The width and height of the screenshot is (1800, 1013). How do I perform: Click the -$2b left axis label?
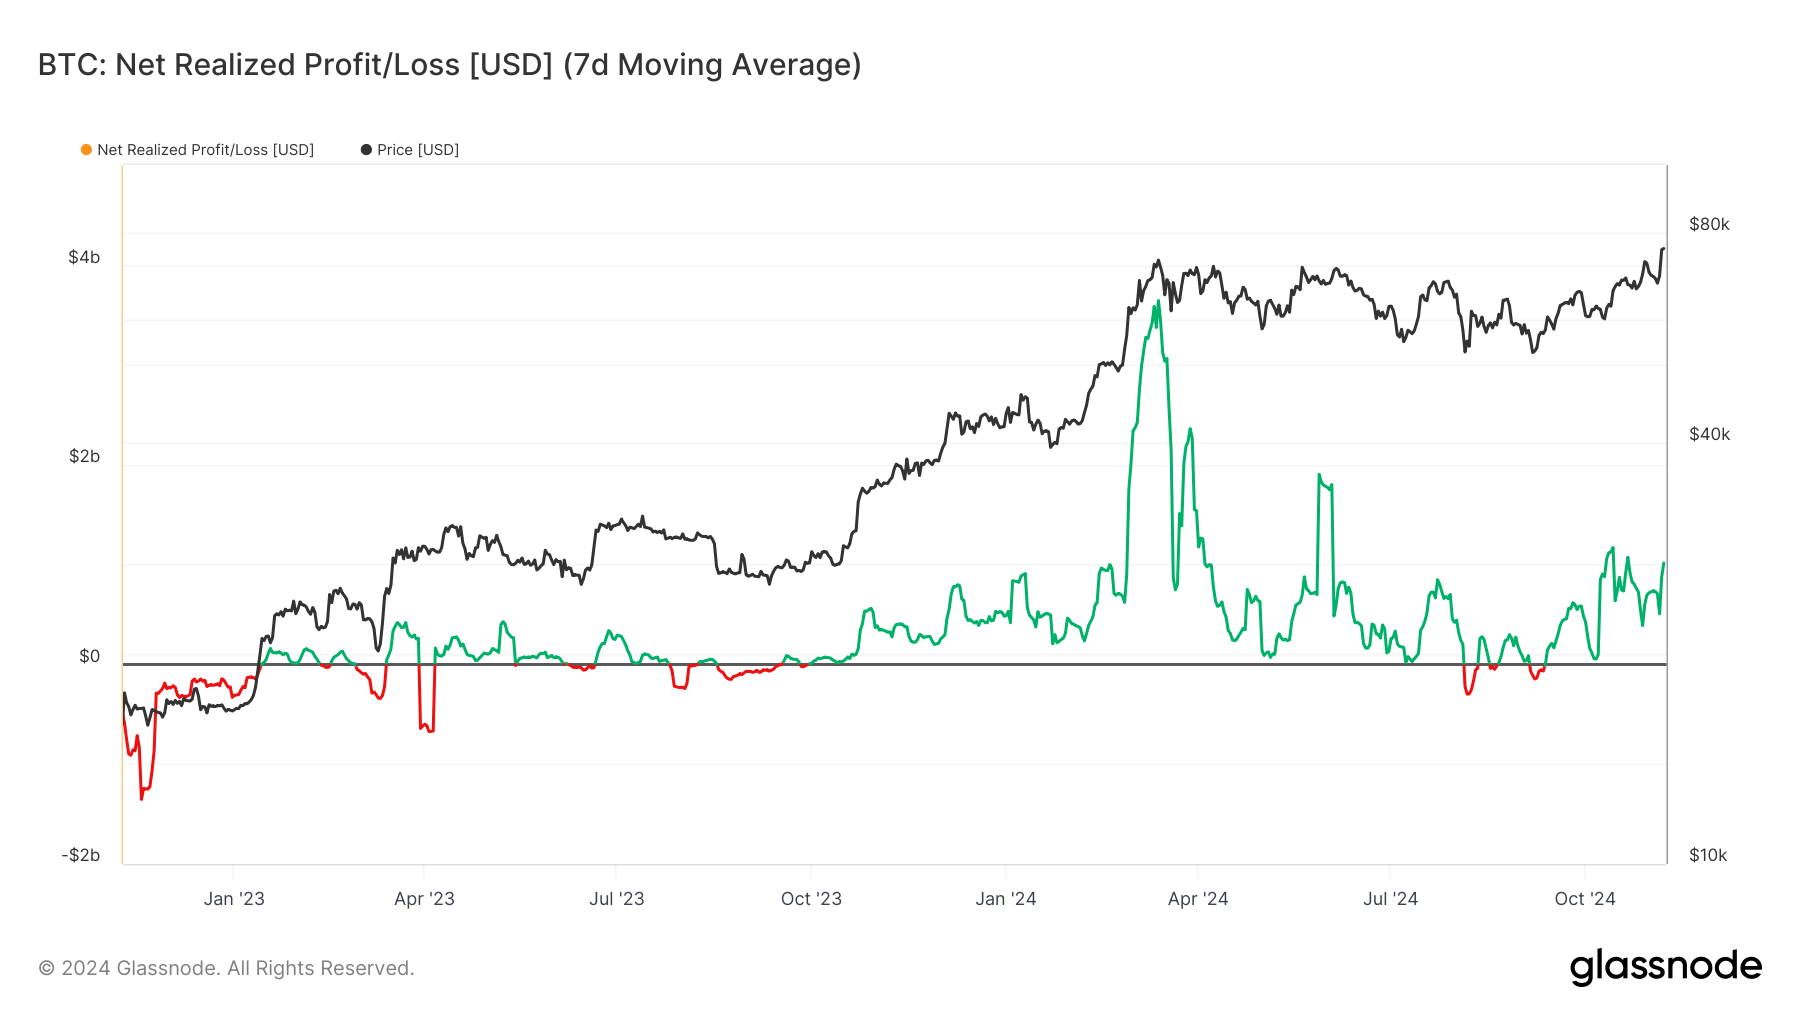[x=81, y=855]
